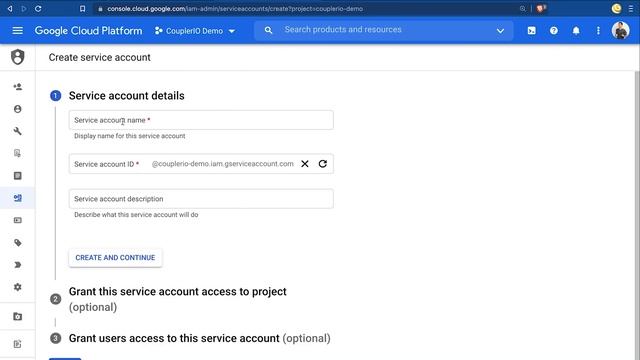
Task: Open the card-shaped sidebar icon
Action: [x=18, y=220]
